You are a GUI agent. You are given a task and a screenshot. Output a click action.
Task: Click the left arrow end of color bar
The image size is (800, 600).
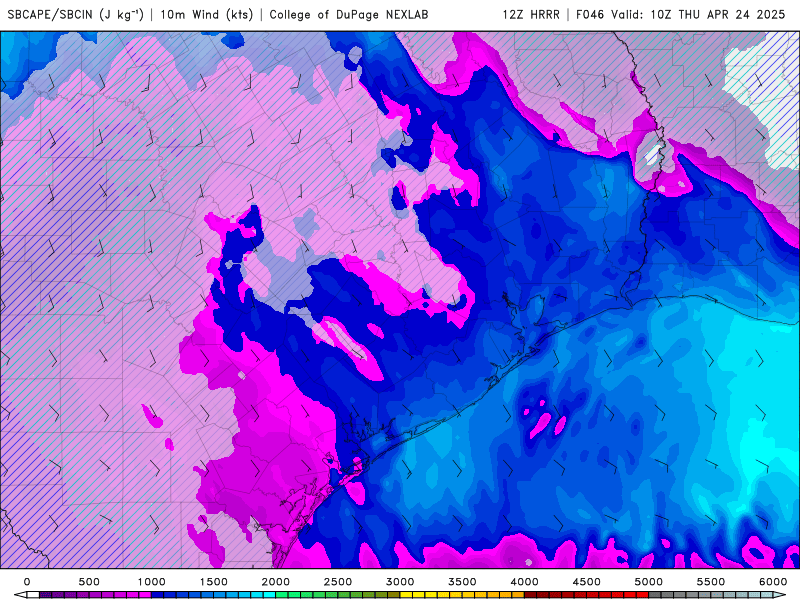coord(20,595)
